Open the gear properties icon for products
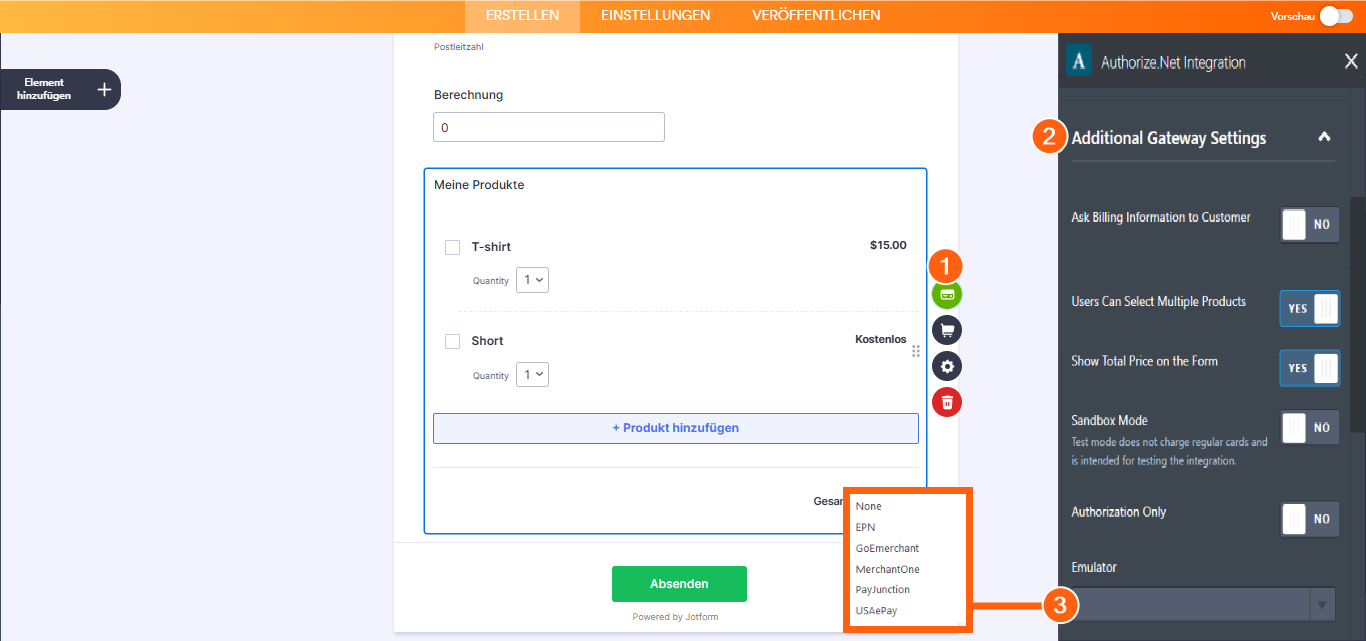This screenshot has height=641, width=1366. tap(946, 366)
